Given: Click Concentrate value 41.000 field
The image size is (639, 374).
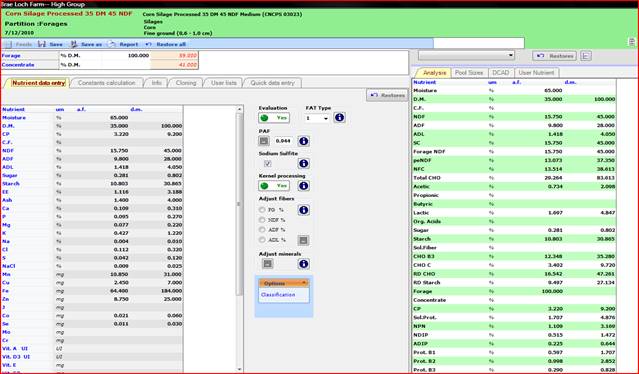Looking at the screenshot, I should [x=174, y=65].
